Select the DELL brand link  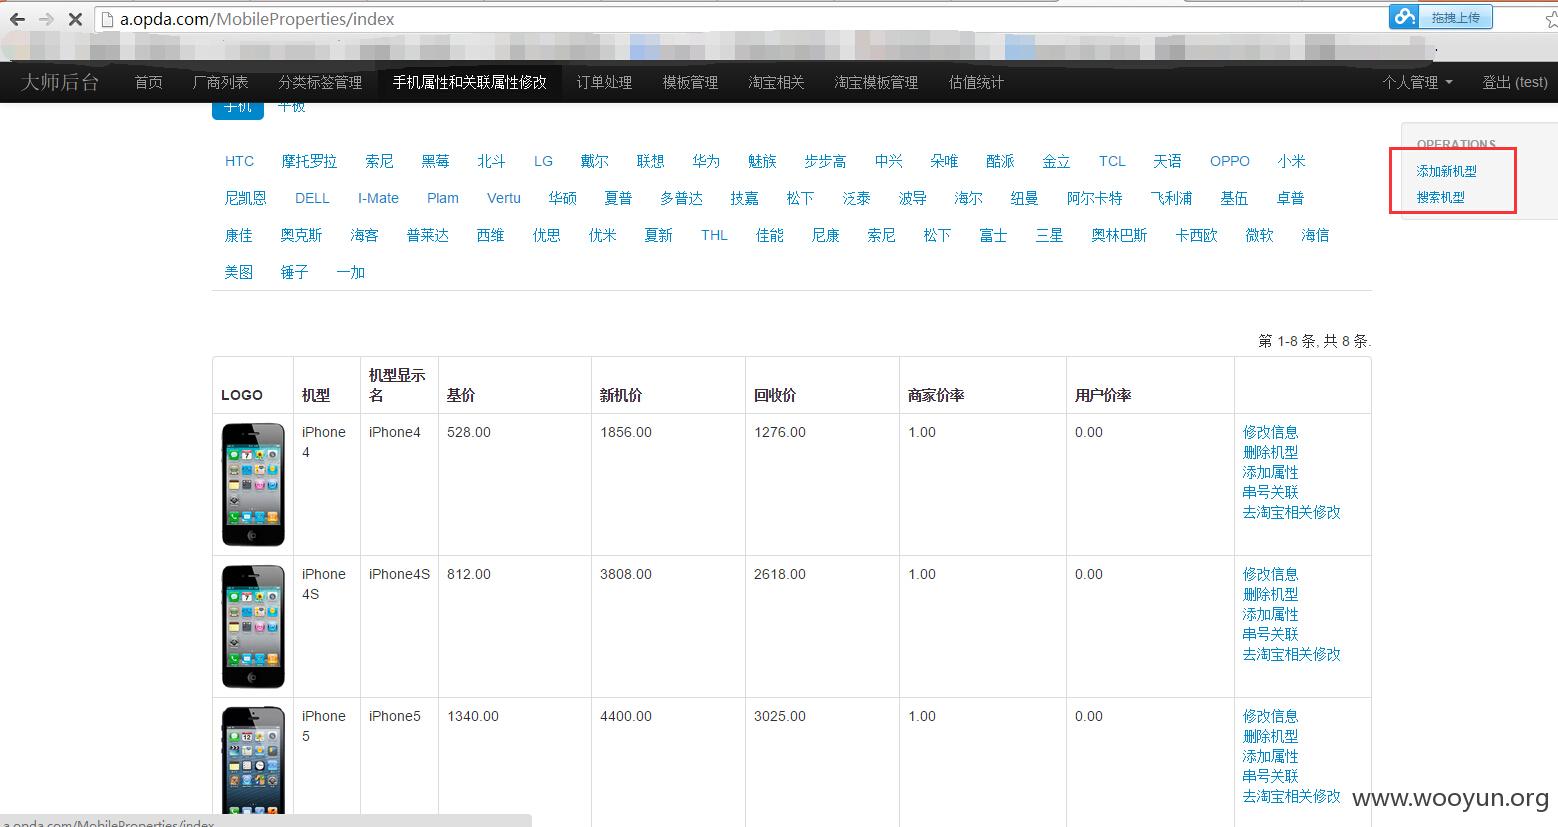click(x=312, y=198)
